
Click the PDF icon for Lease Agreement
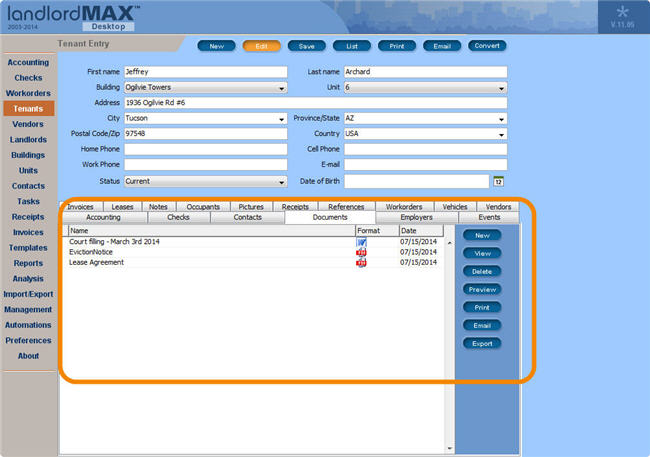click(x=361, y=262)
